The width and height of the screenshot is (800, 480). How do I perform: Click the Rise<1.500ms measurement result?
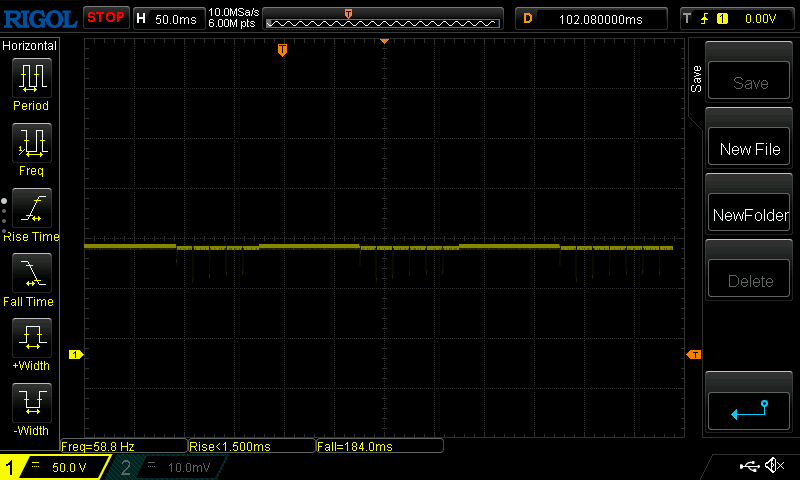pyautogui.click(x=252, y=446)
